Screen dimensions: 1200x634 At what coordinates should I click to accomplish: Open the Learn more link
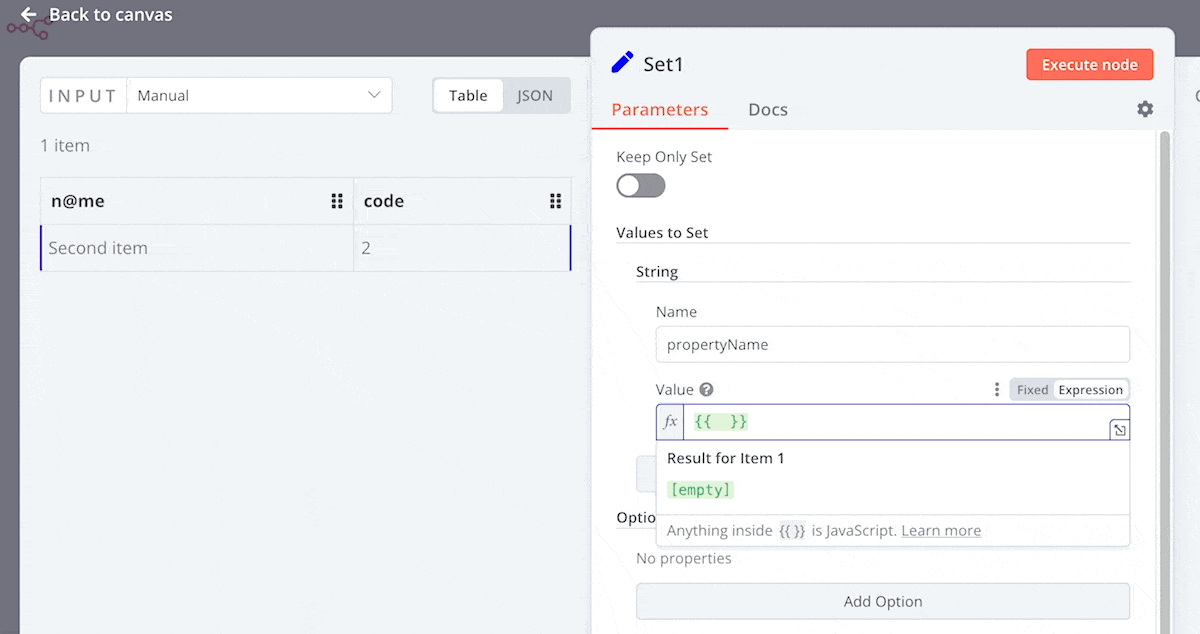tap(940, 531)
